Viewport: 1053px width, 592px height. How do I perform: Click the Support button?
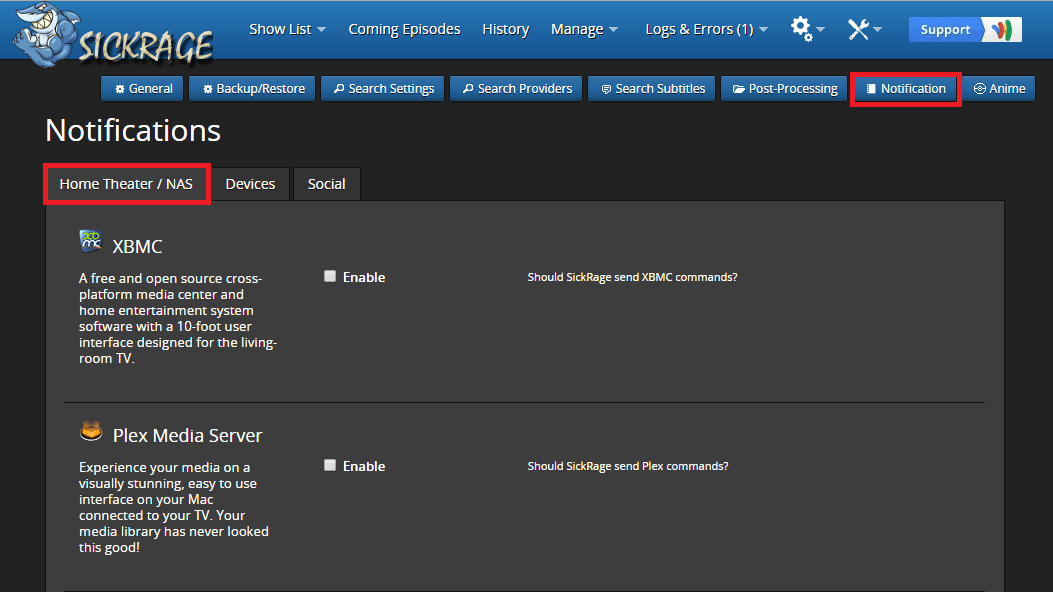click(x=945, y=30)
